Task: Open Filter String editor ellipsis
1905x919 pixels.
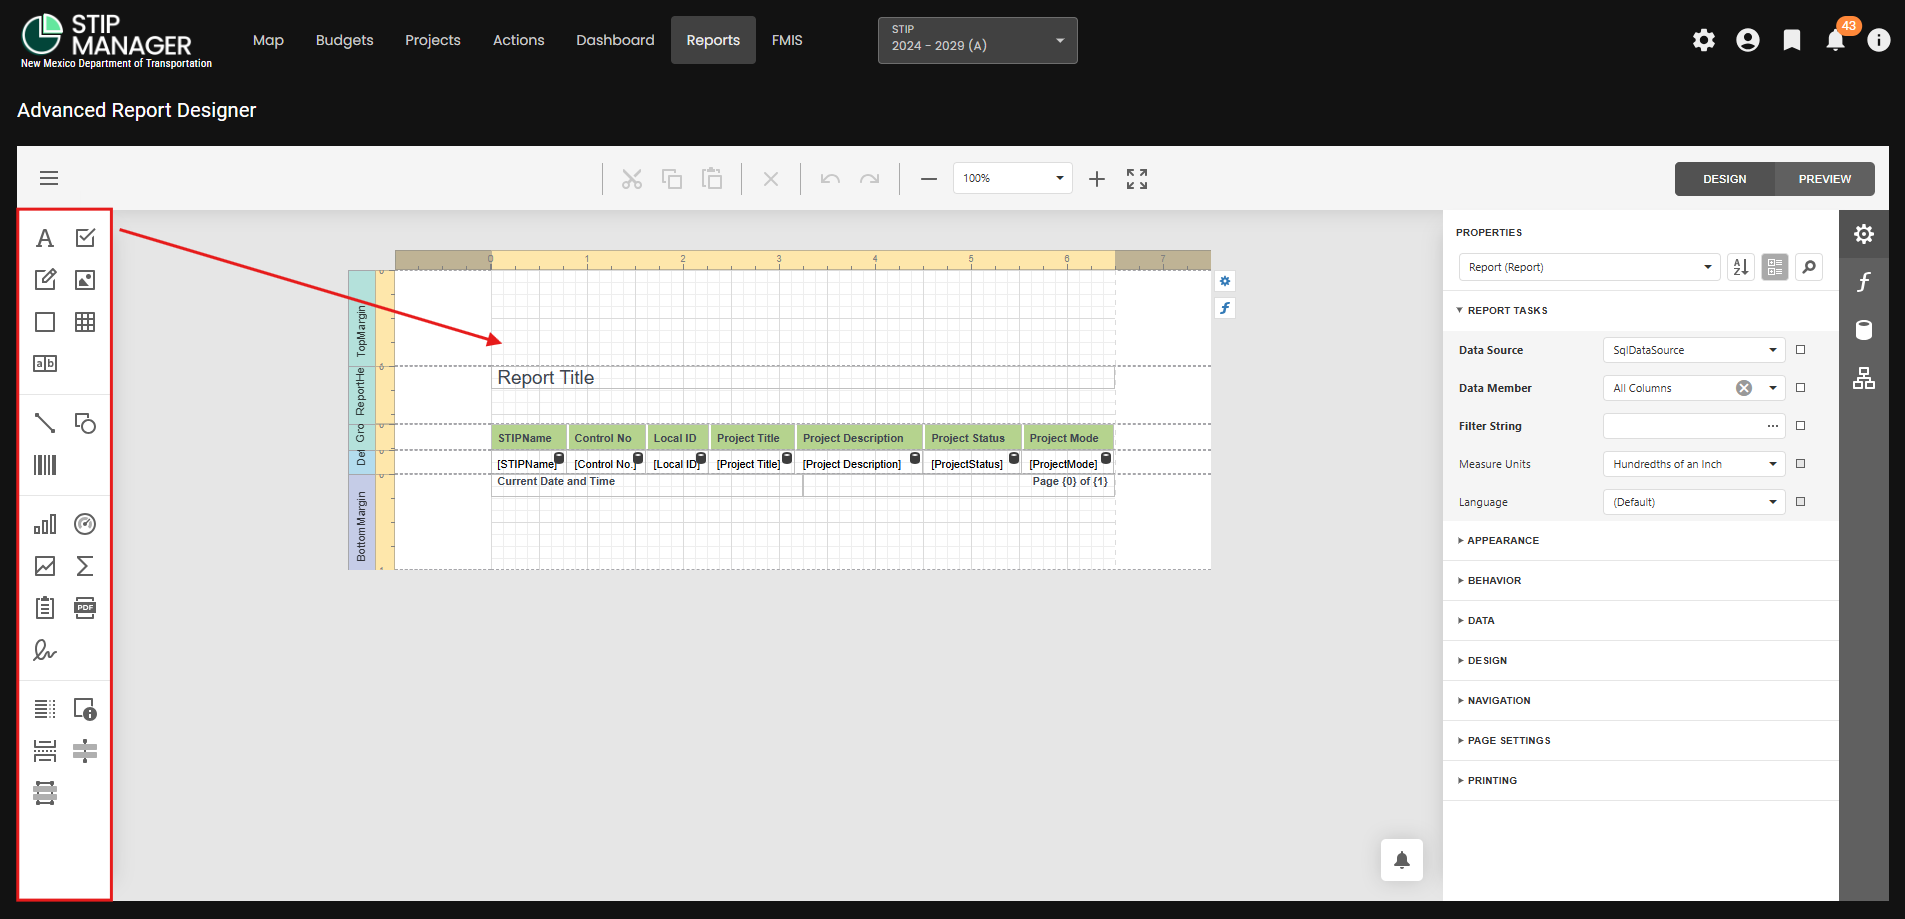Action: (x=1773, y=426)
